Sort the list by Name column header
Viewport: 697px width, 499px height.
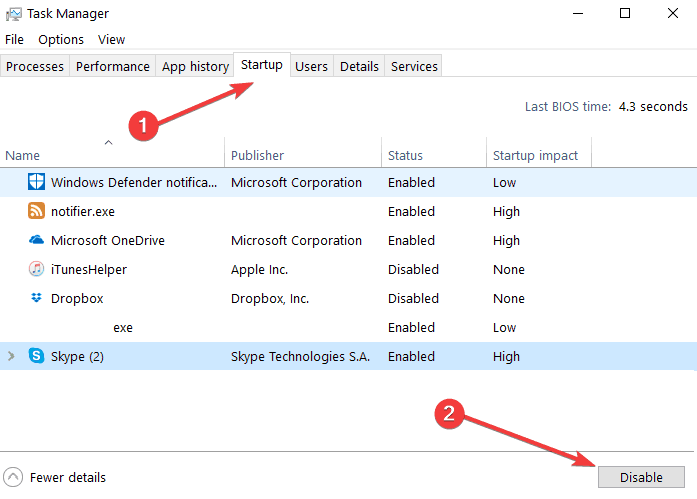coord(22,155)
